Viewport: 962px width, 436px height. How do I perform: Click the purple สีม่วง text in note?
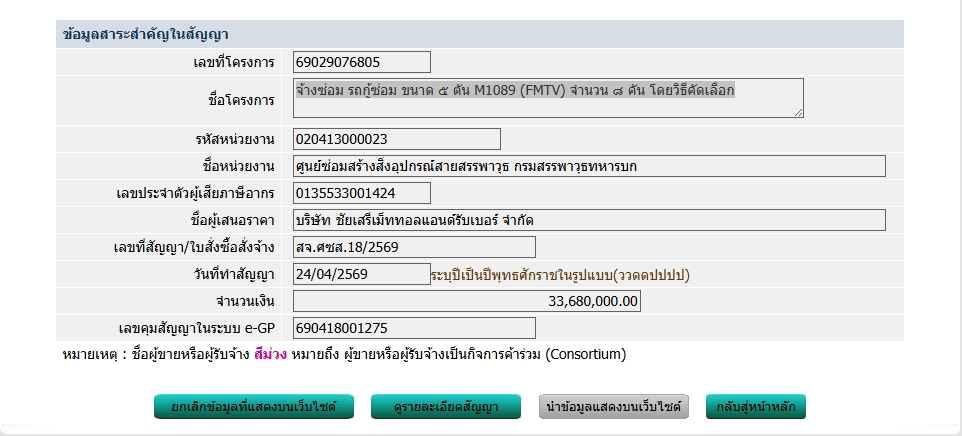(271, 354)
